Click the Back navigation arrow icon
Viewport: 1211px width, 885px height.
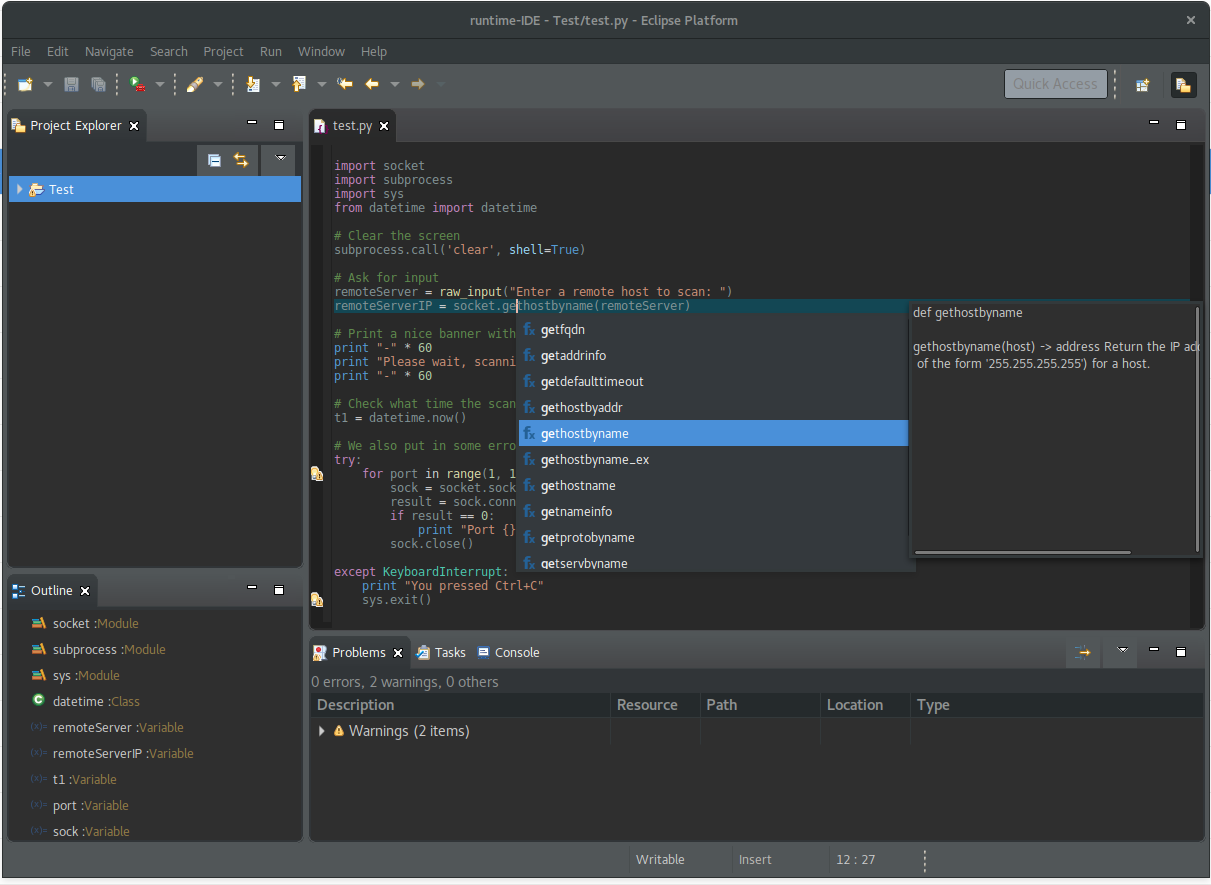click(x=372, y=85)
